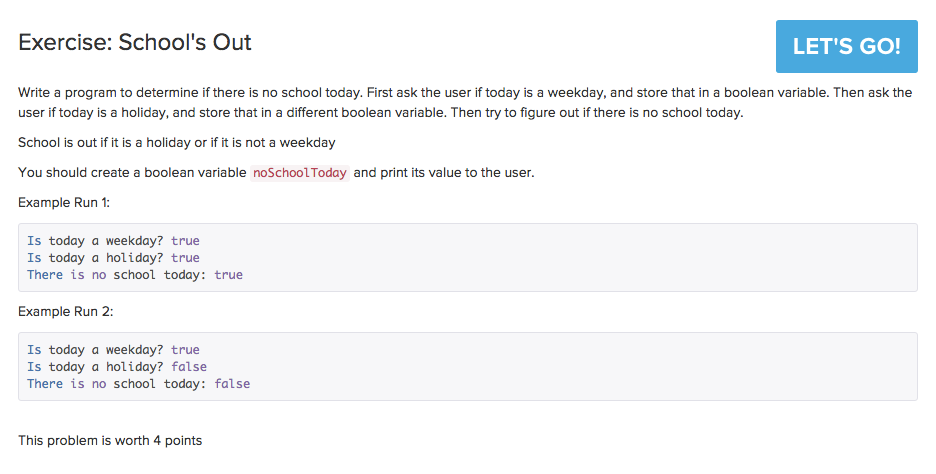Click first code line in Example Run 2

(x=113, y=350)
